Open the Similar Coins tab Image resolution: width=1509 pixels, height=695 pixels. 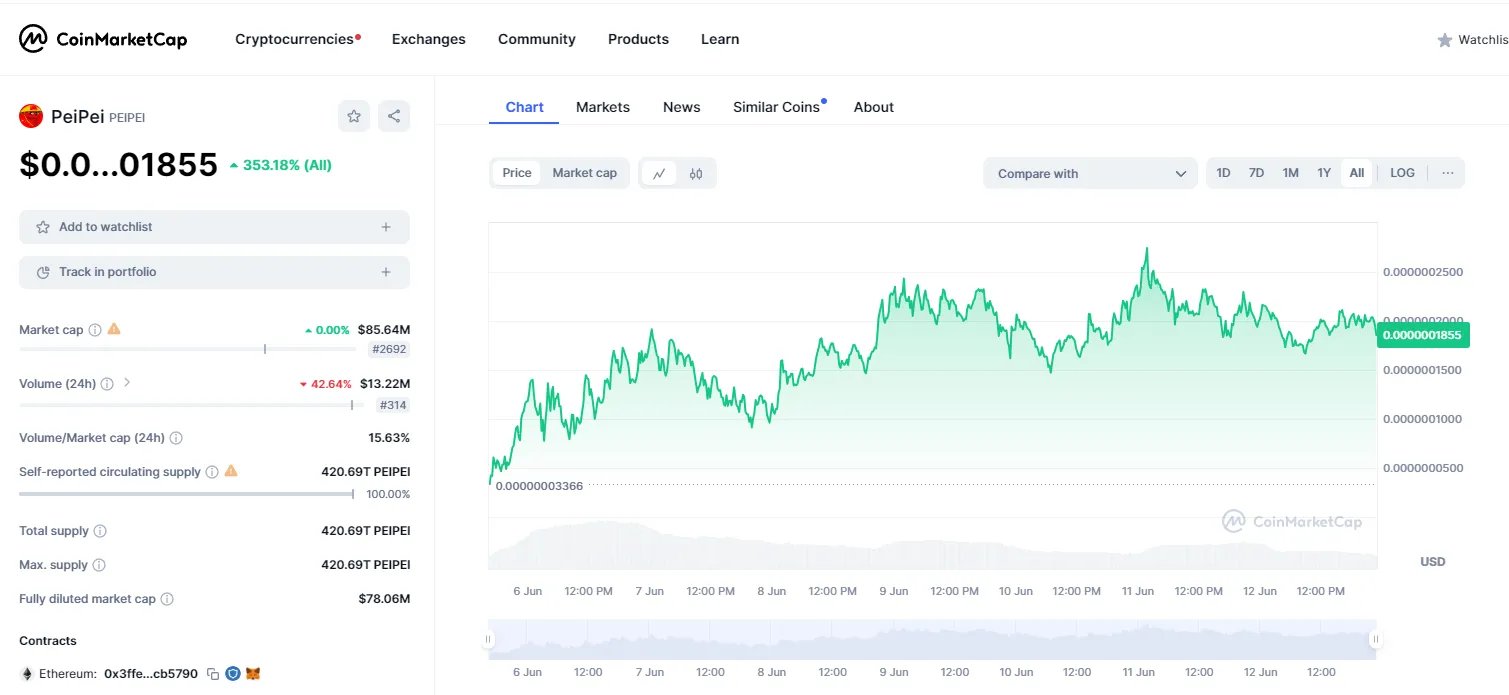776,107
